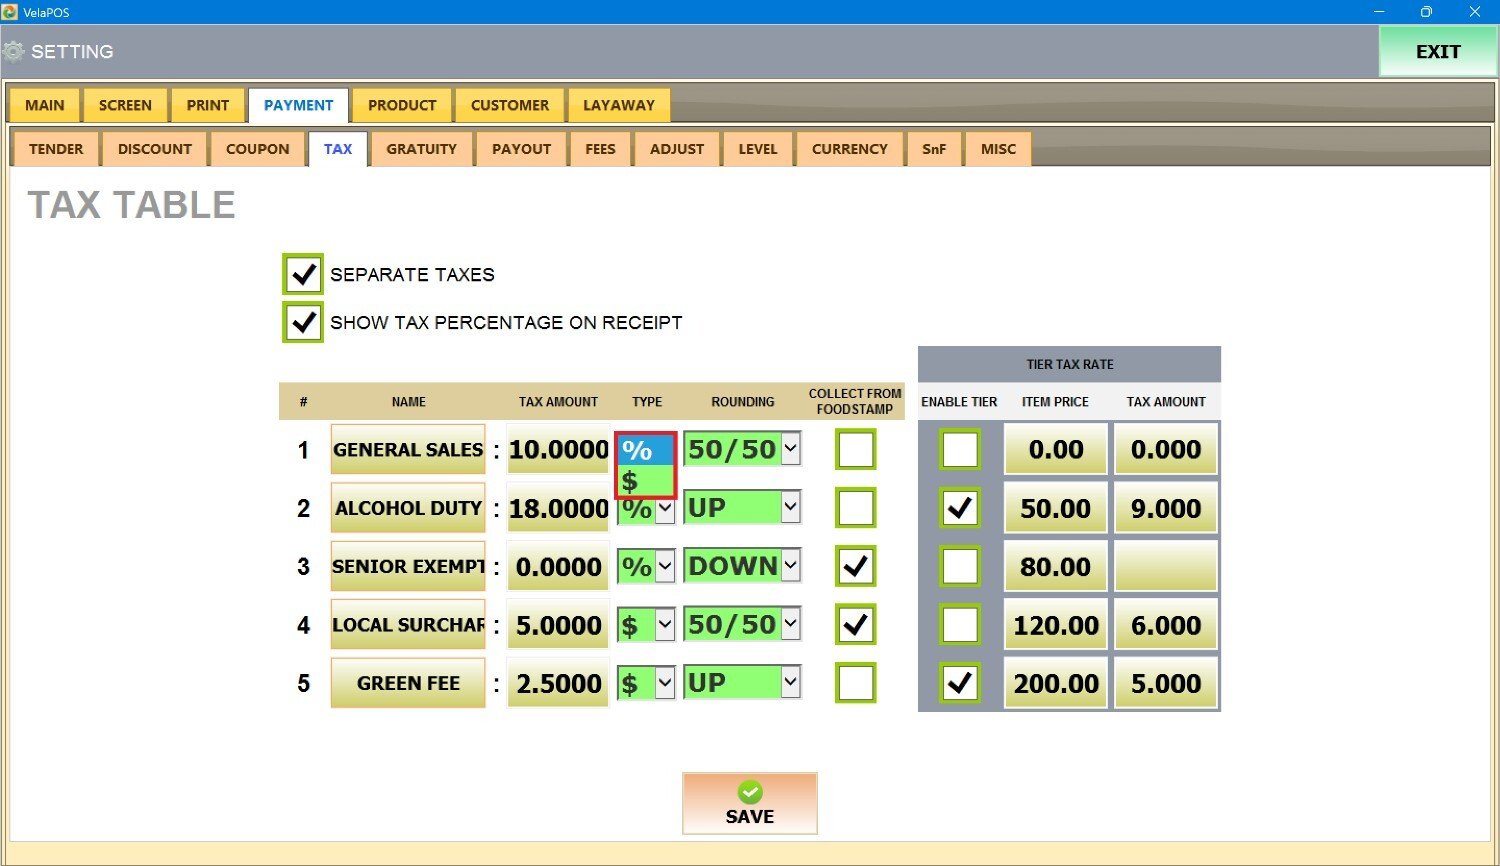Open rounding dropdown for Senior Exempt
This screenshot has height=866, width=1500.
point(790,566)
